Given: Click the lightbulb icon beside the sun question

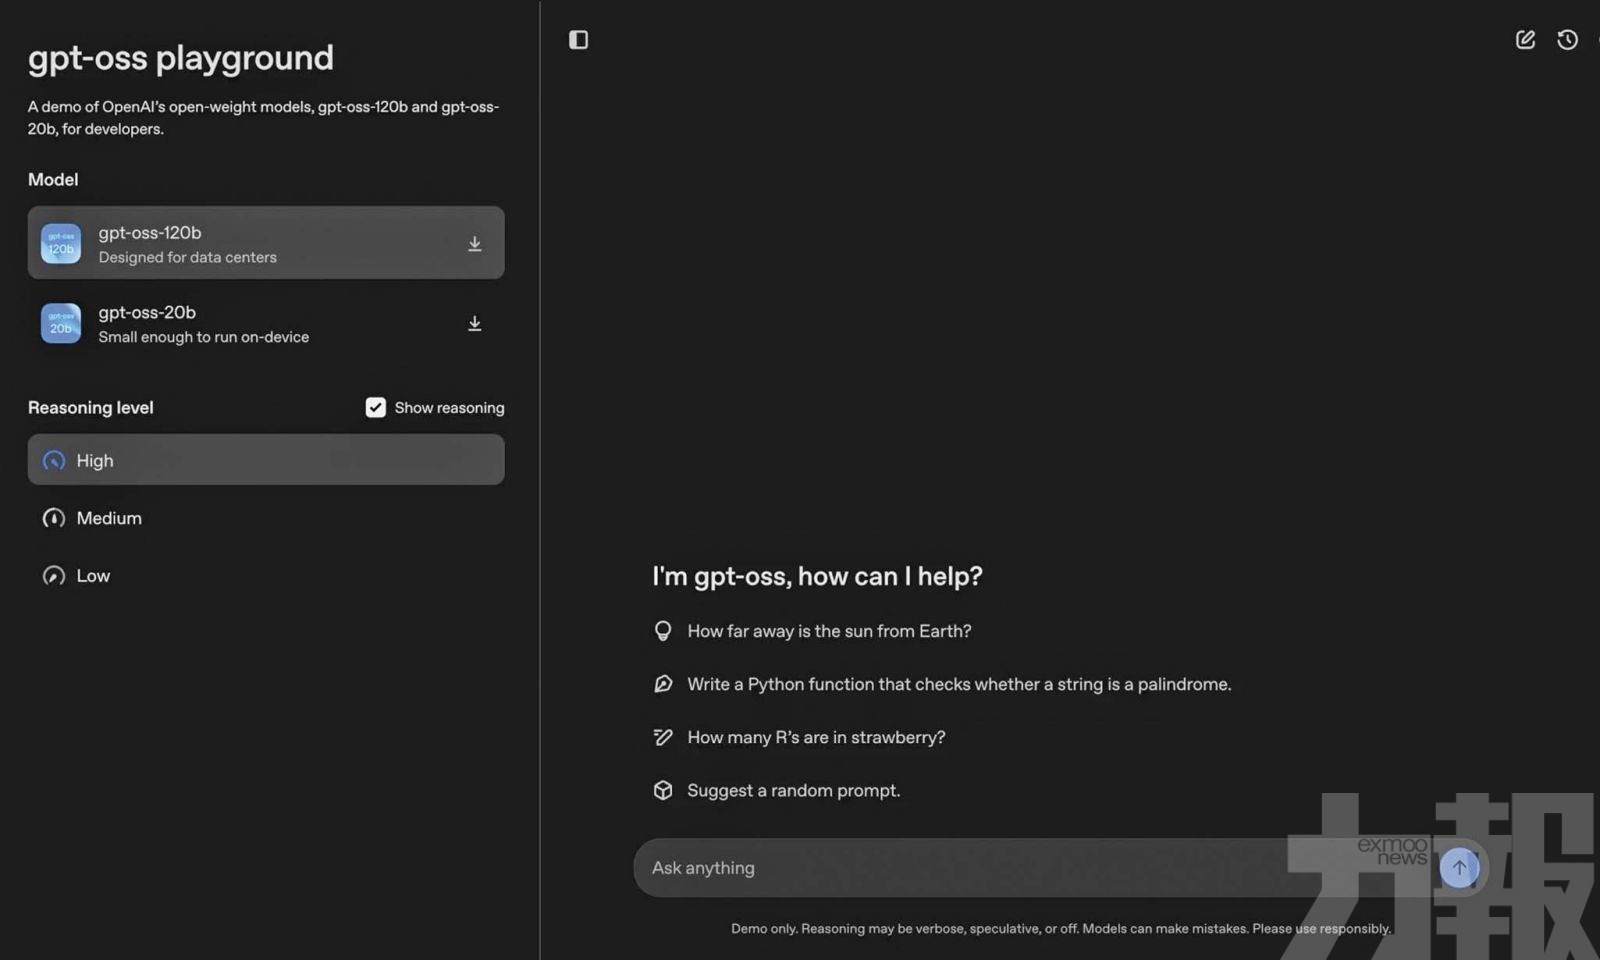Looking at the screenshot, I should click(663, 631).
